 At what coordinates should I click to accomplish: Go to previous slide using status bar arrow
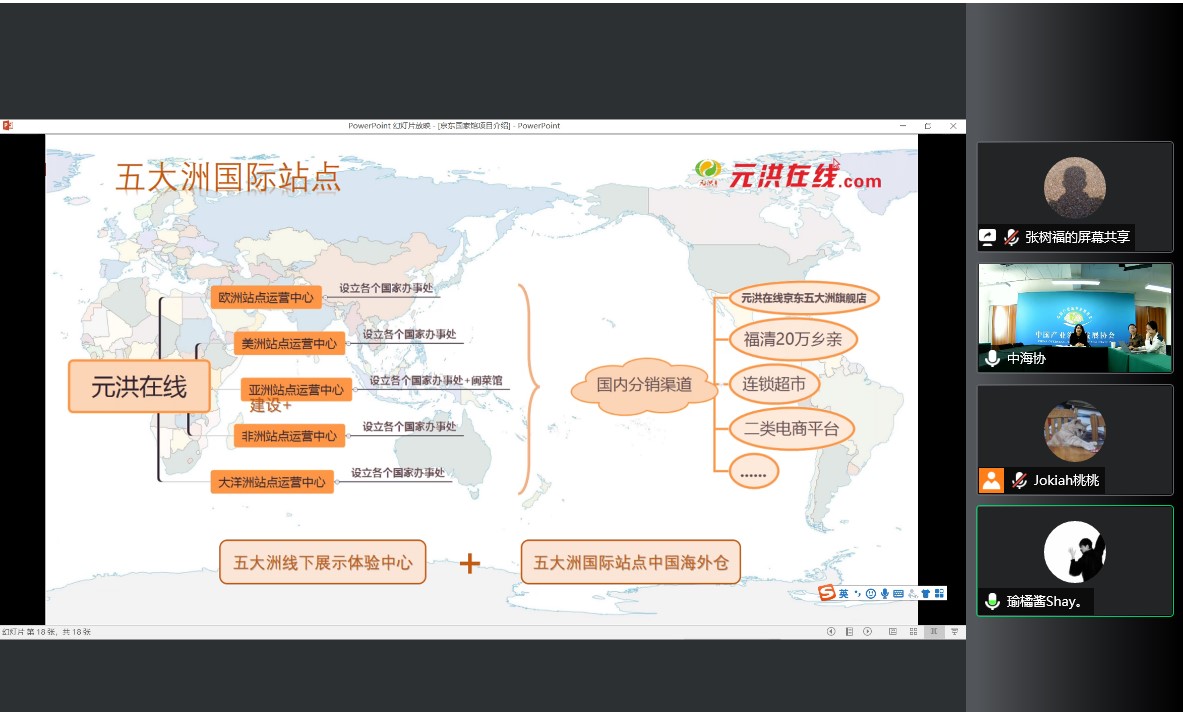(831, 631)
